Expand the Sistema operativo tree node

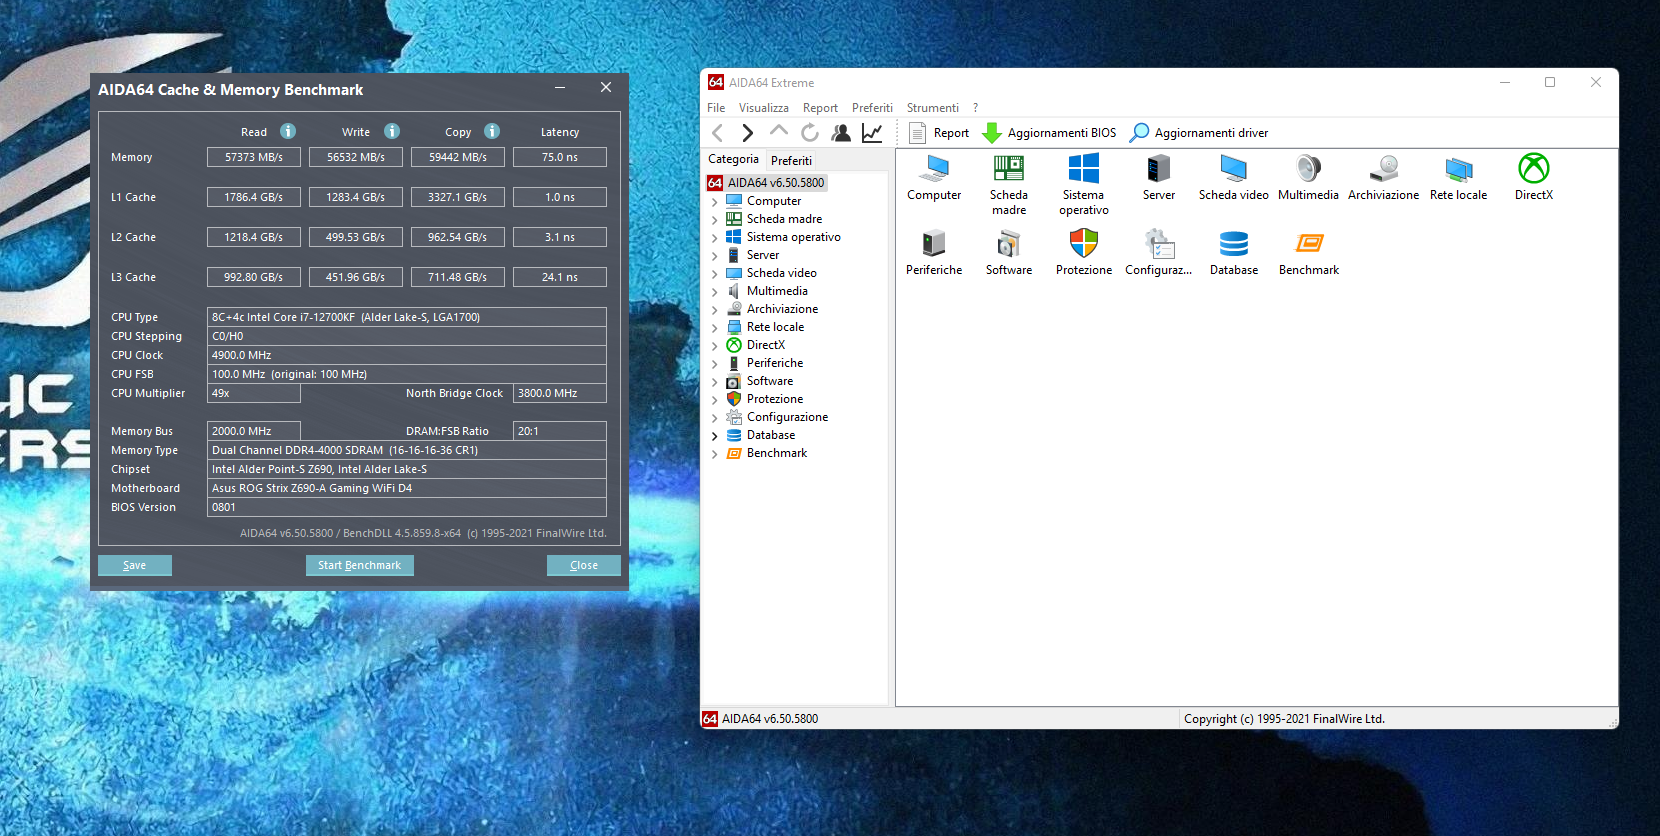click(714, 237)
